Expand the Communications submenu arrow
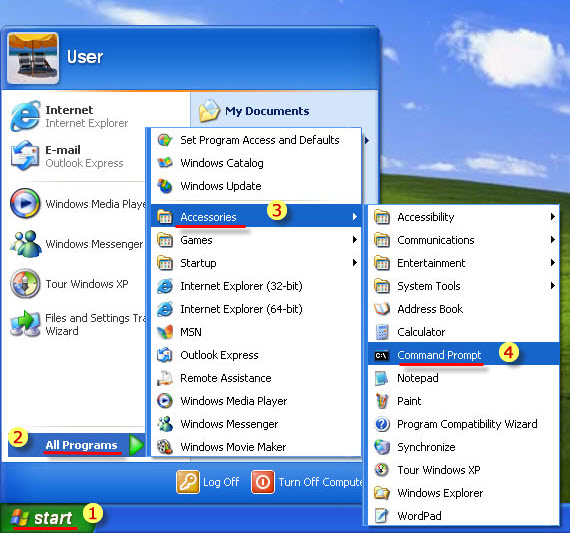Screen dimensions: 570x533 coord(553,240)
